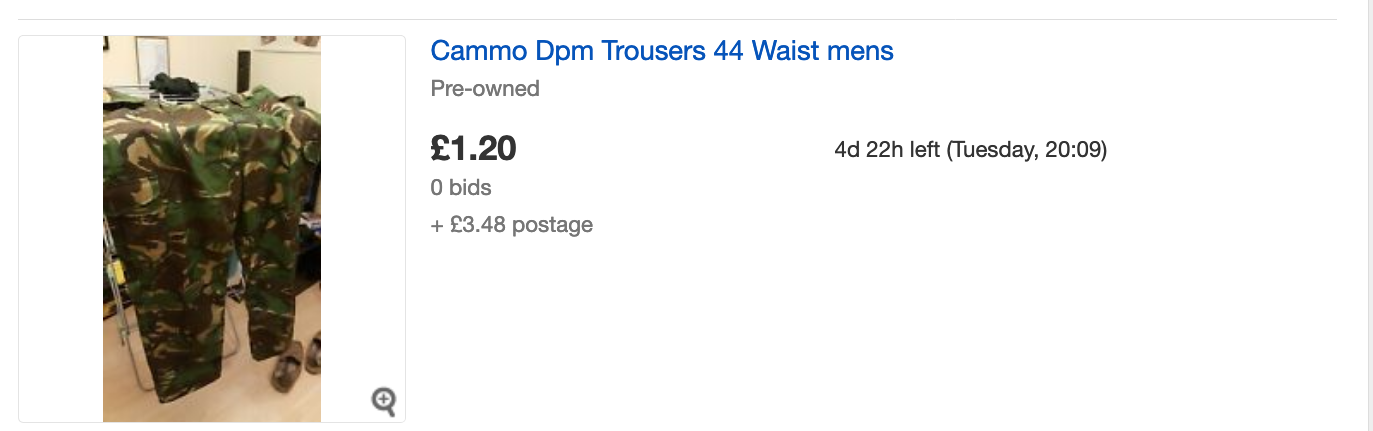The height and width of the screenshot is (431, 1373).
Task: Click the £1.20 current price
Action: 473,149
